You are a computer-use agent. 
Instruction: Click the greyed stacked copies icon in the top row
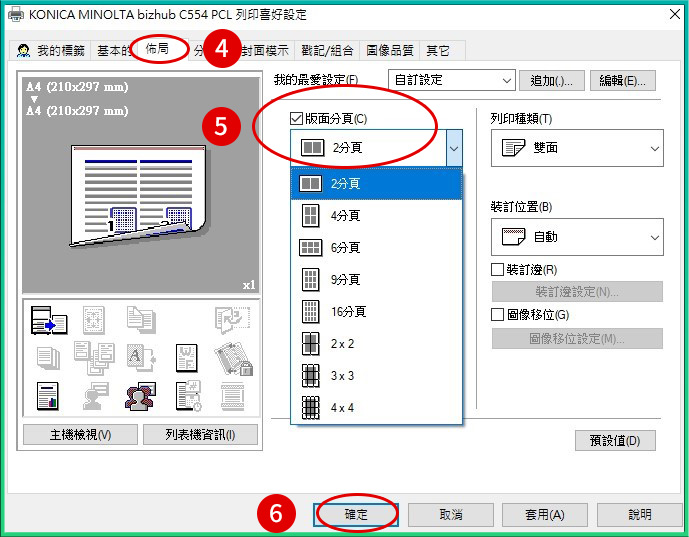[141, 319]
